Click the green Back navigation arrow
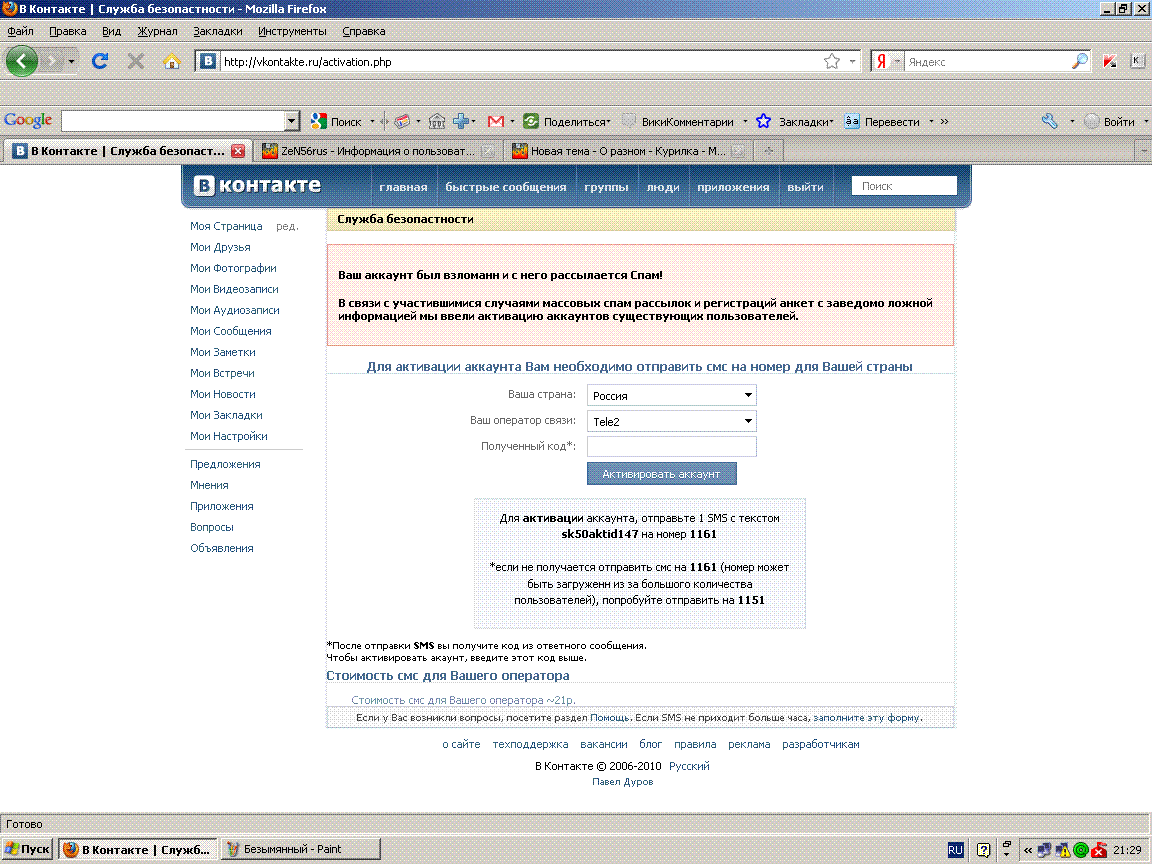The width and height of the screenshot is (1152, 864). point(22,61)
